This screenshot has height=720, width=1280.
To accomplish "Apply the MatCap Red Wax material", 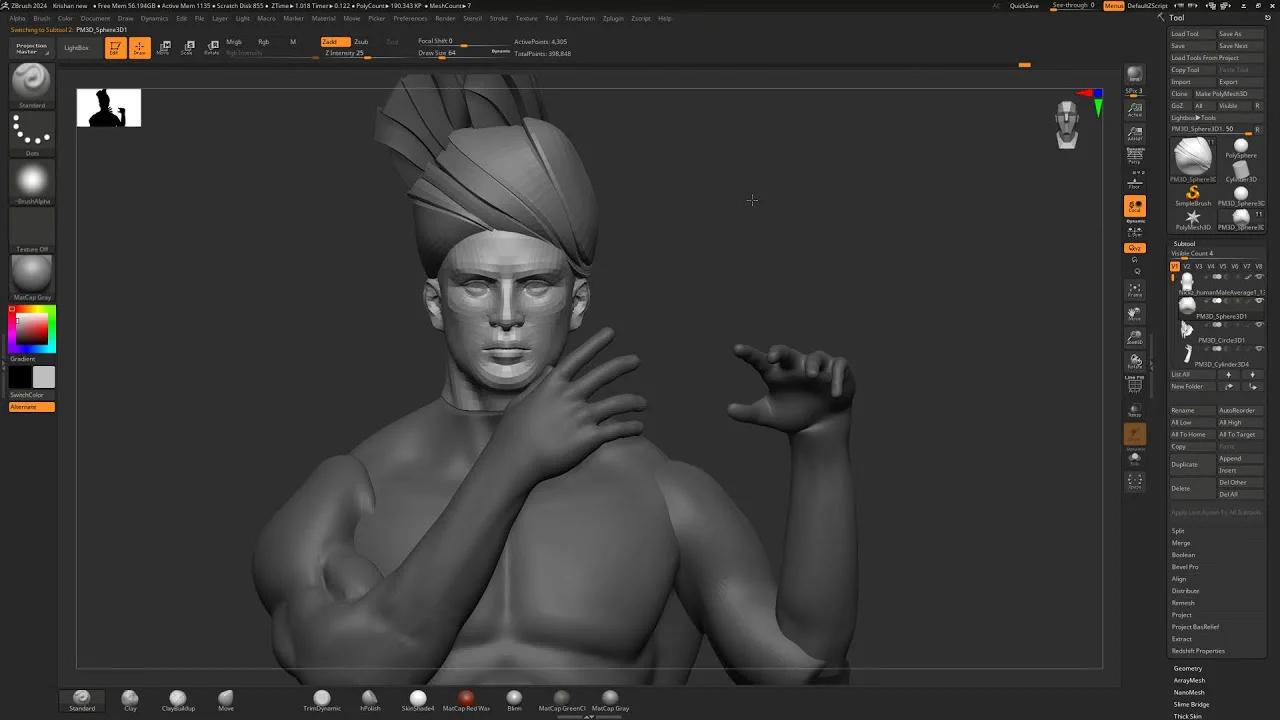I will pos(466,700).
